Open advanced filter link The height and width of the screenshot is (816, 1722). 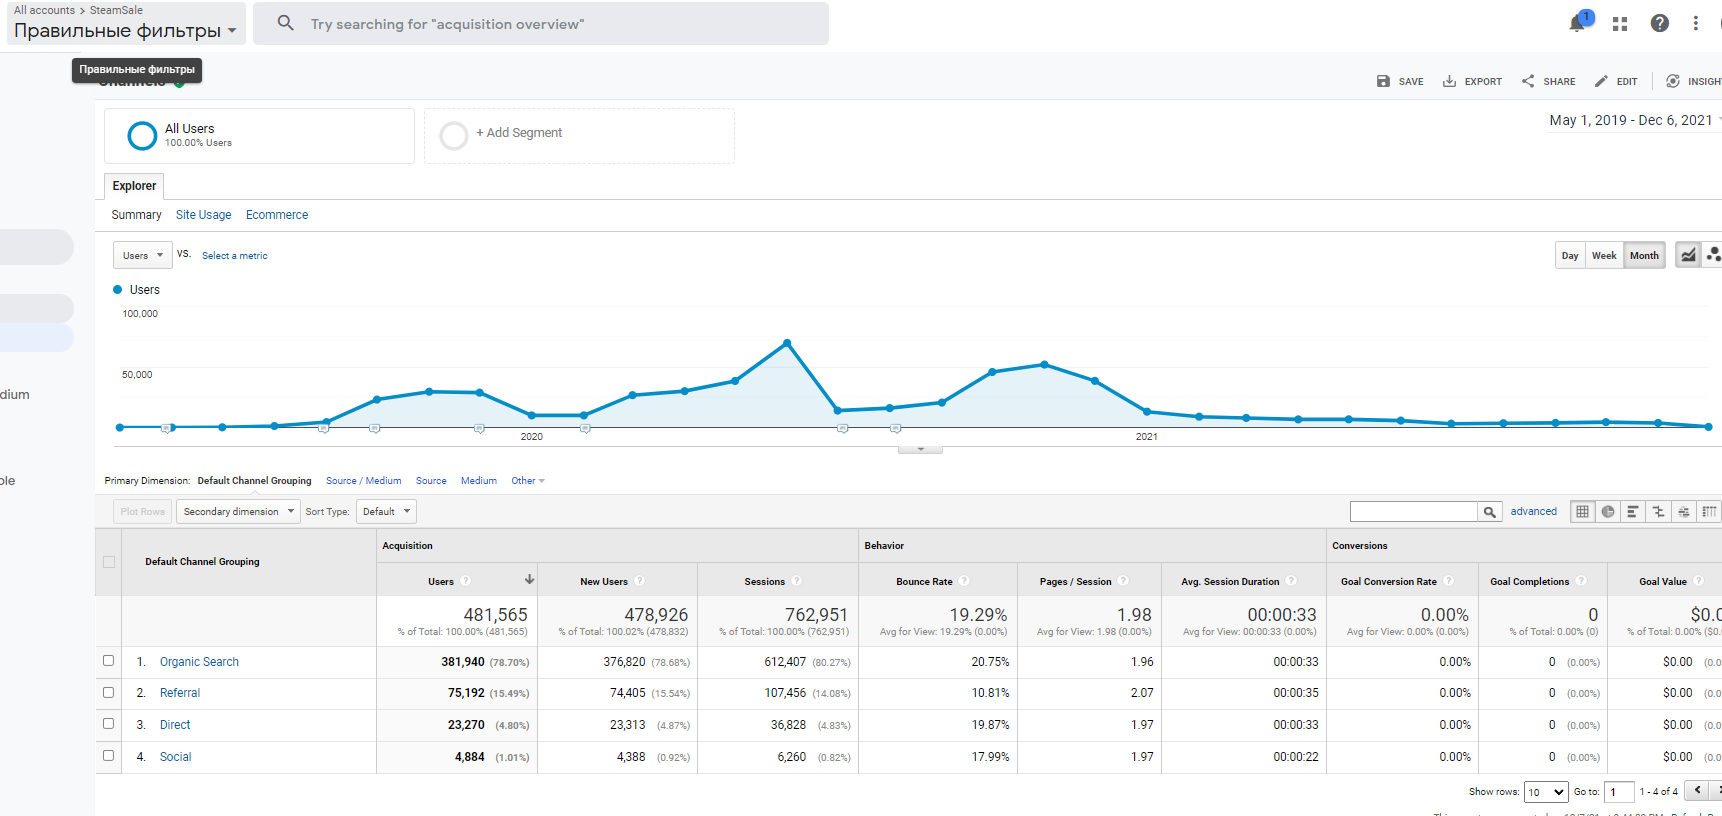[1533, 511]
